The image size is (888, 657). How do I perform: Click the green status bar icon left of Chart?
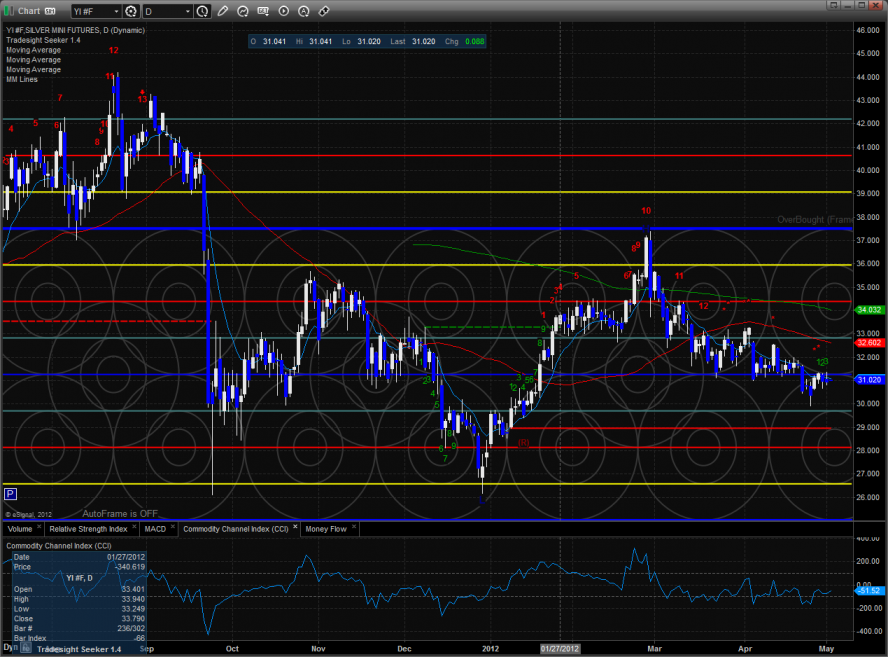[x=8, y=11]
